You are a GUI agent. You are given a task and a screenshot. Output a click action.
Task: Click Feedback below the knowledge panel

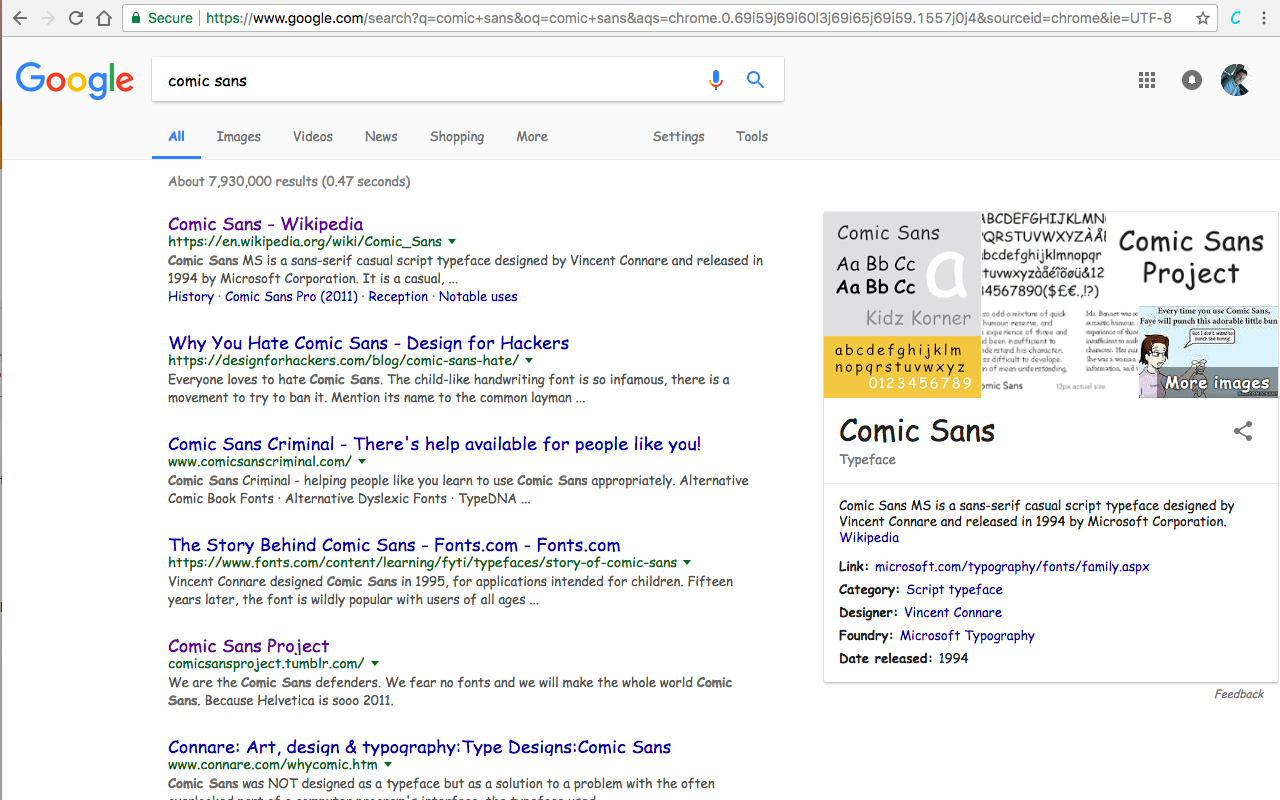(x=1239, y=694)
